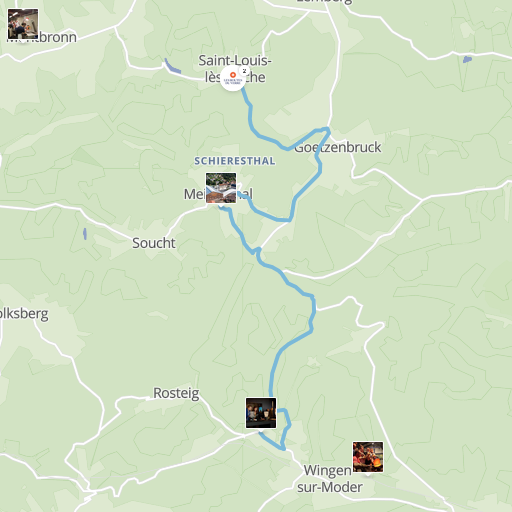512x512 pixels.
Task: Select the Rosteig place name
Action: 176,393
